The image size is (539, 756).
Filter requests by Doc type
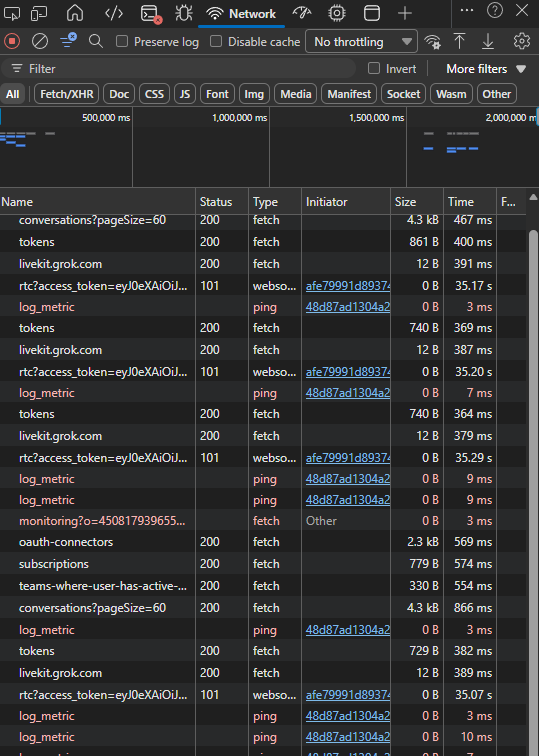pyautogui.click(x=119, y=94)
